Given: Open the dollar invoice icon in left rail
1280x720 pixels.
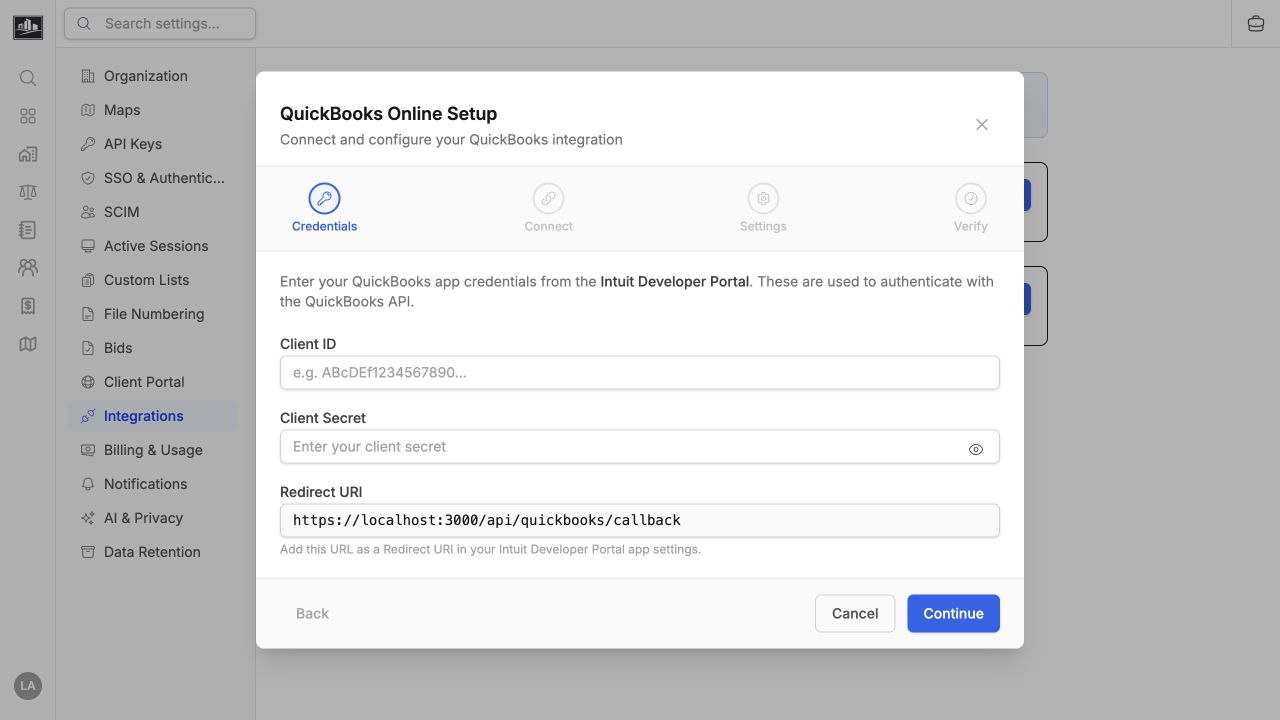Looking at the screenshot, I should pos(28,306).
